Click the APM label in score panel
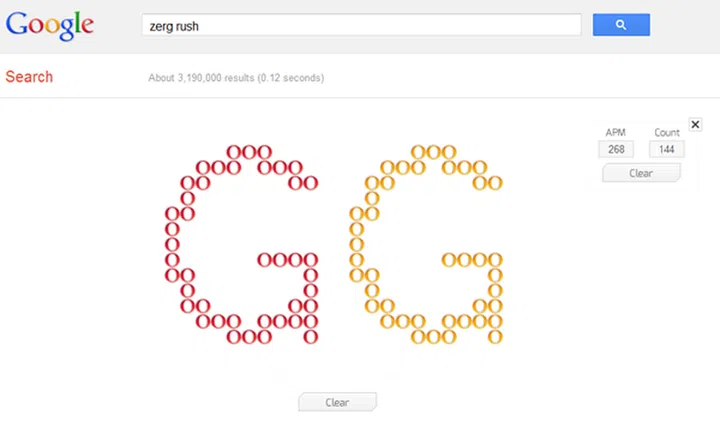Image resolution: width=720 pixels, height=422 pixels. click(x=615, y=132)
